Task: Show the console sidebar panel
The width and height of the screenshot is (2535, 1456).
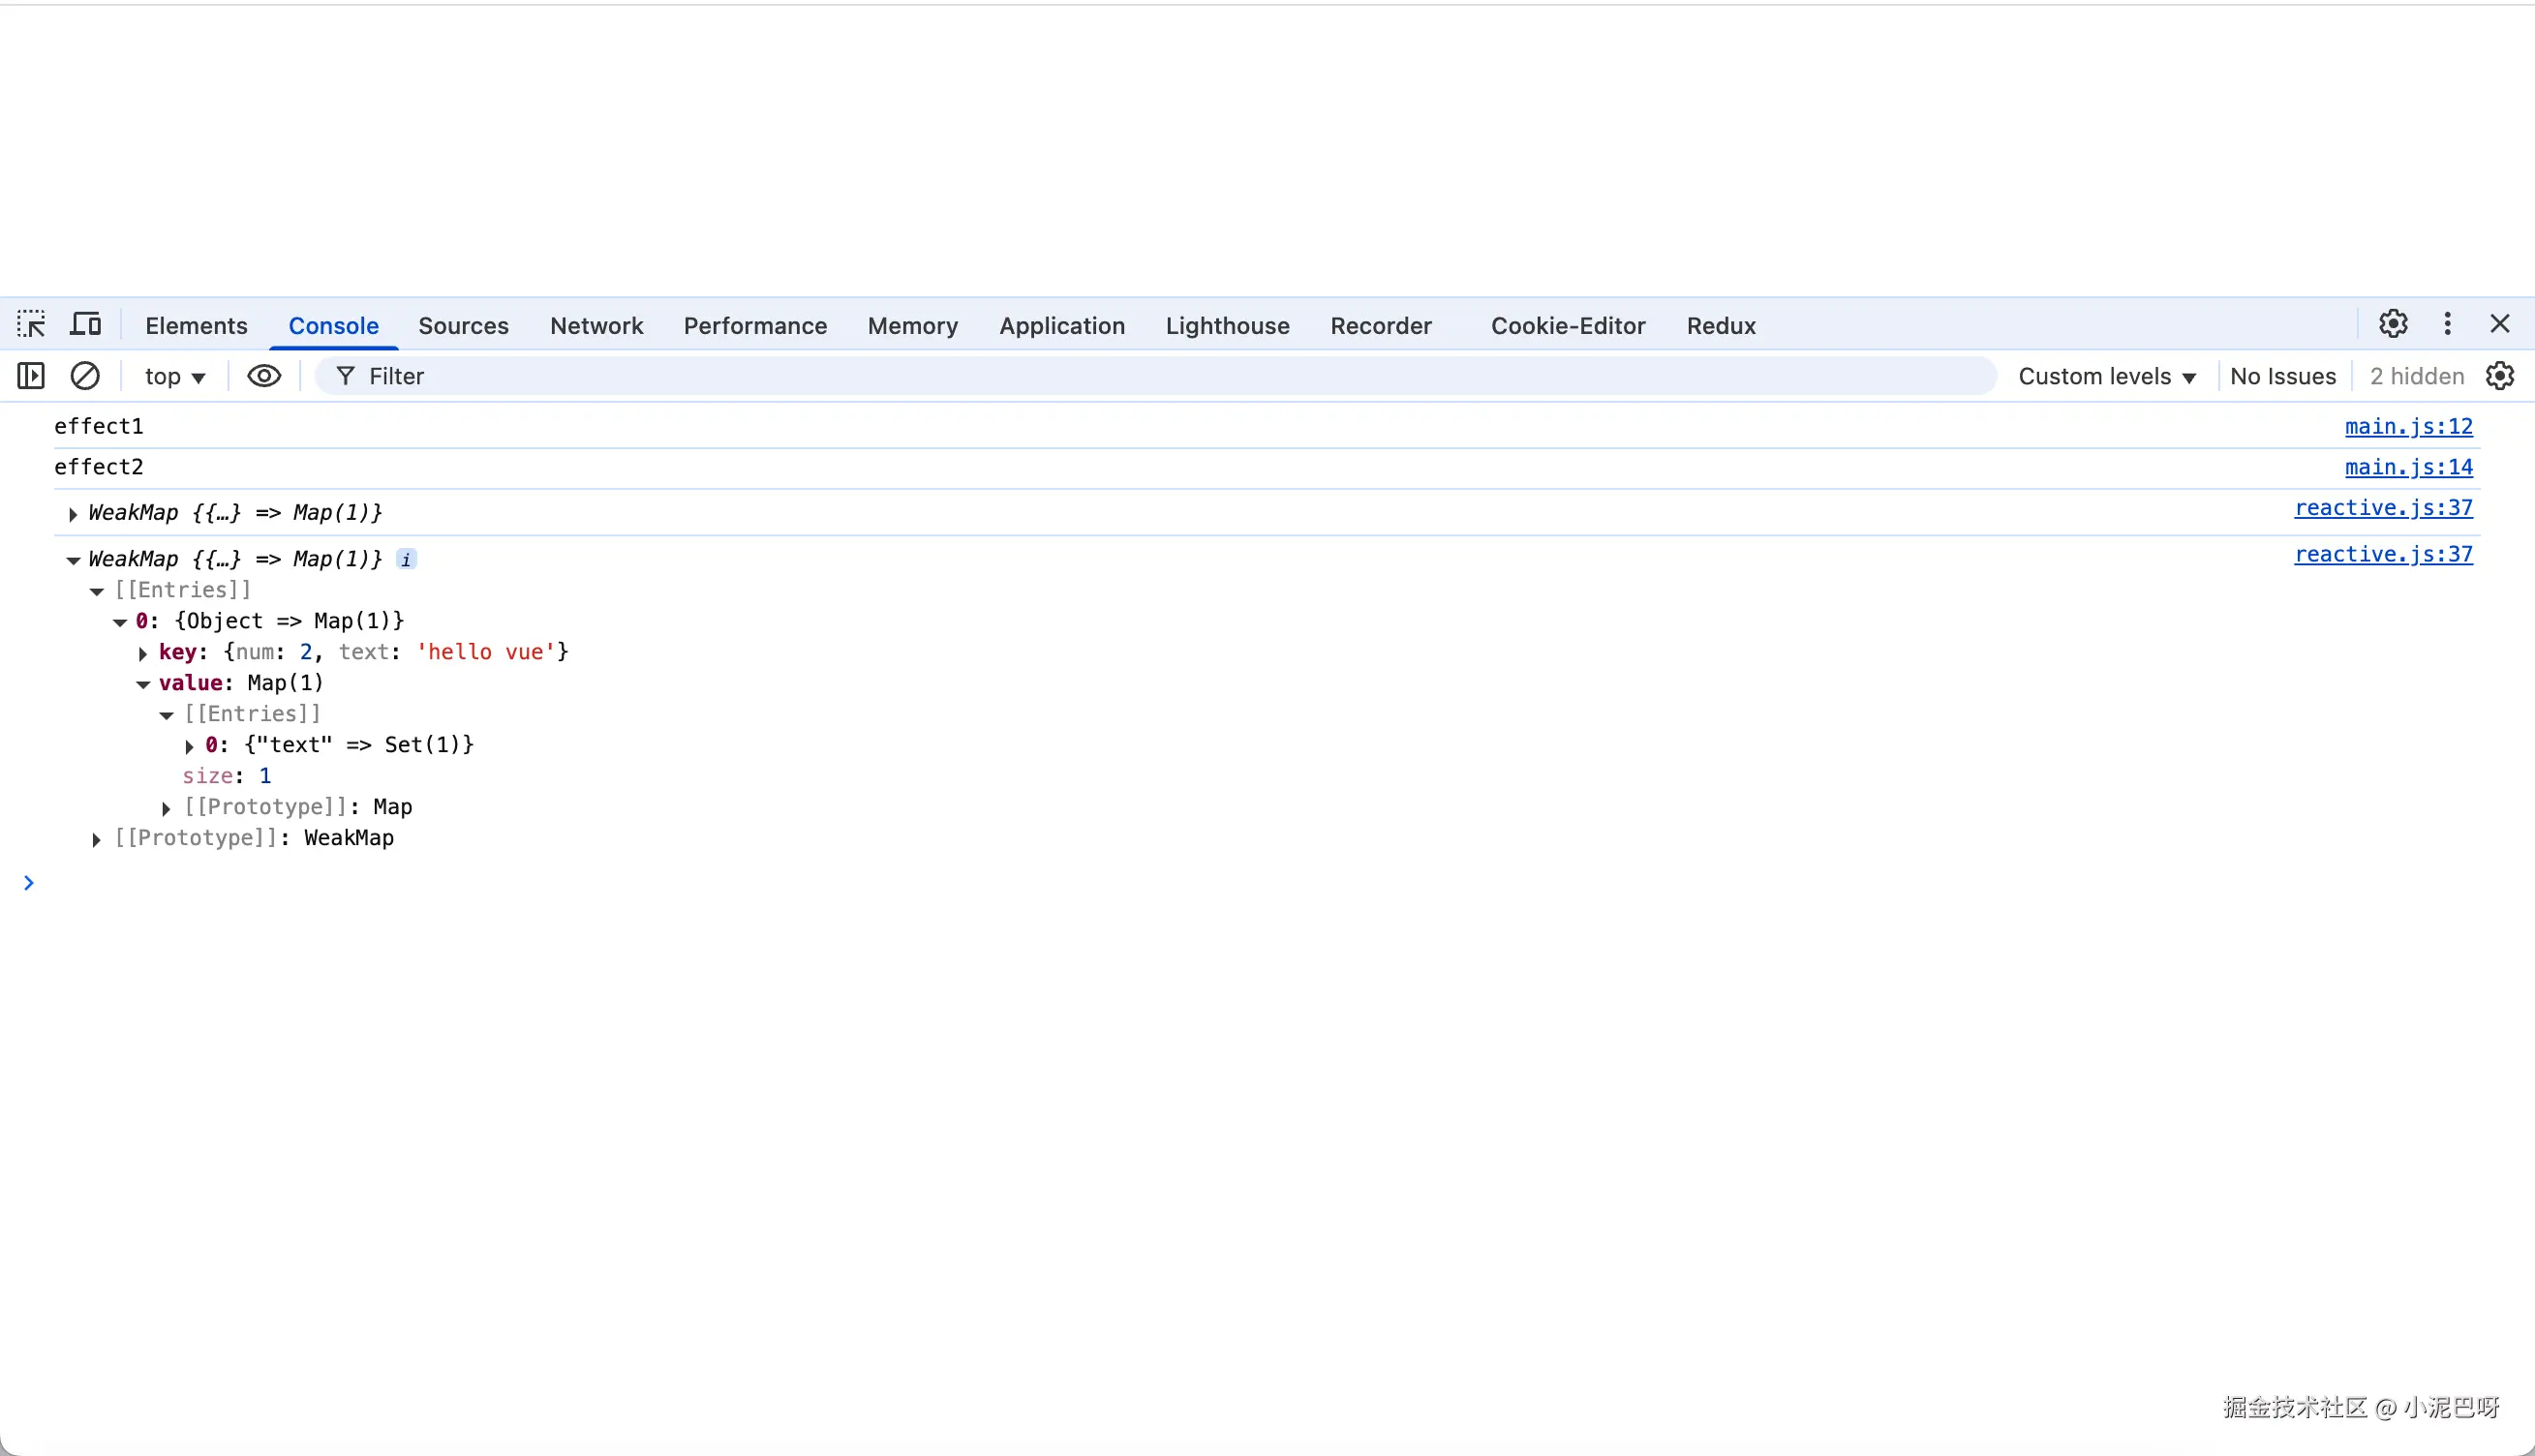Action: click(x=31, y=376)
